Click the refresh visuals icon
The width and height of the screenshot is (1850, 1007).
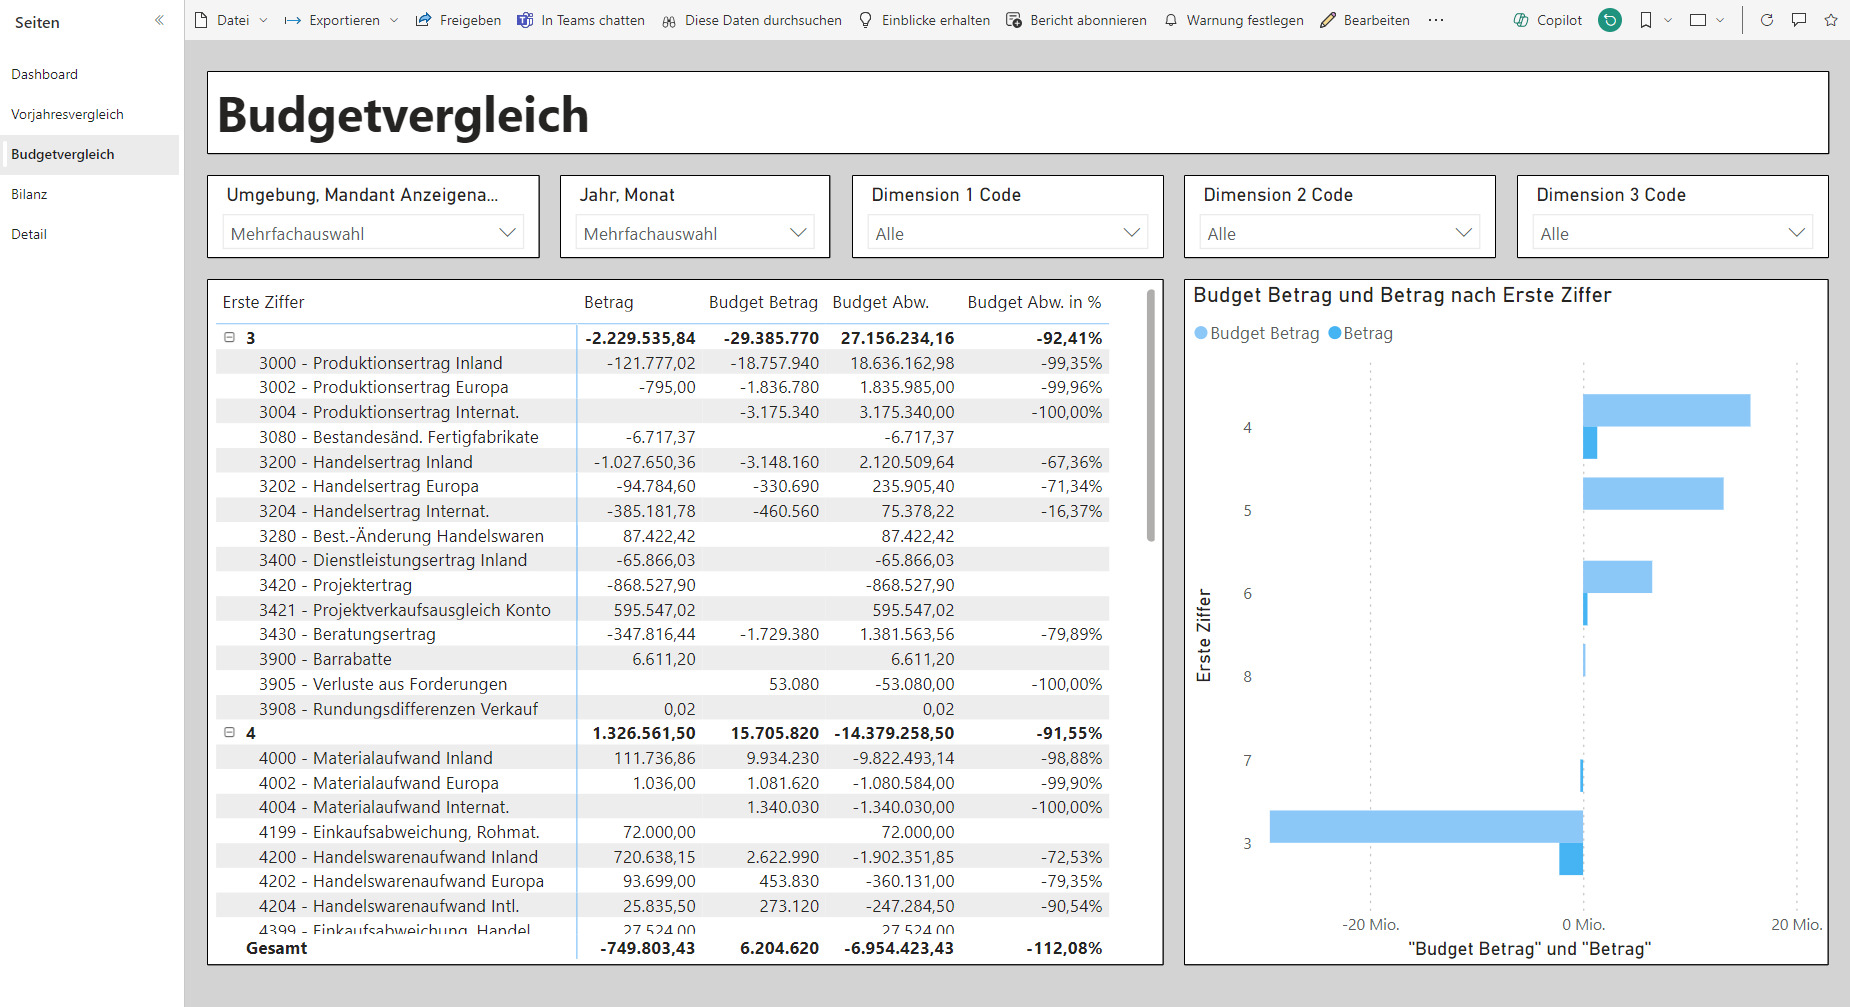pos(1767,20)
